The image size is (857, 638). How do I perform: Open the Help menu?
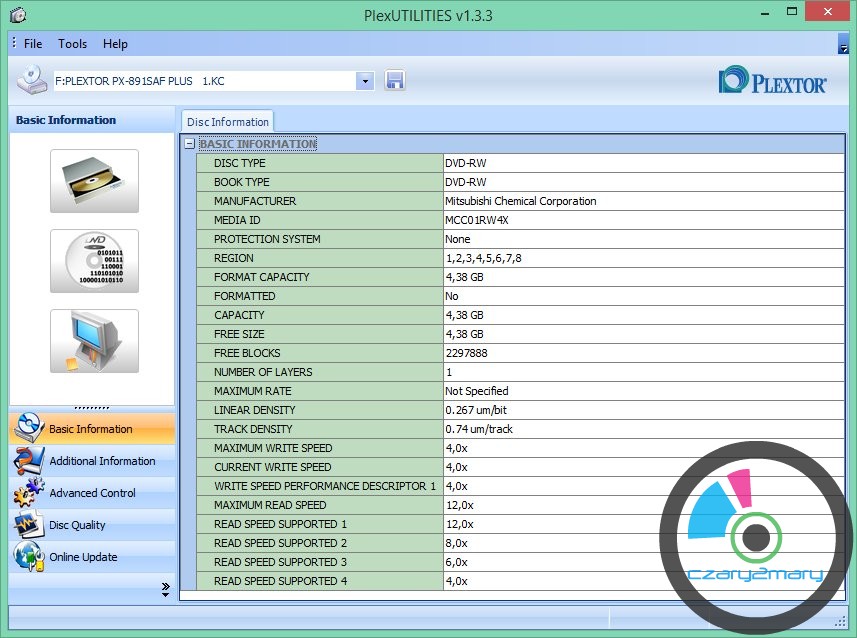point(115,44)
